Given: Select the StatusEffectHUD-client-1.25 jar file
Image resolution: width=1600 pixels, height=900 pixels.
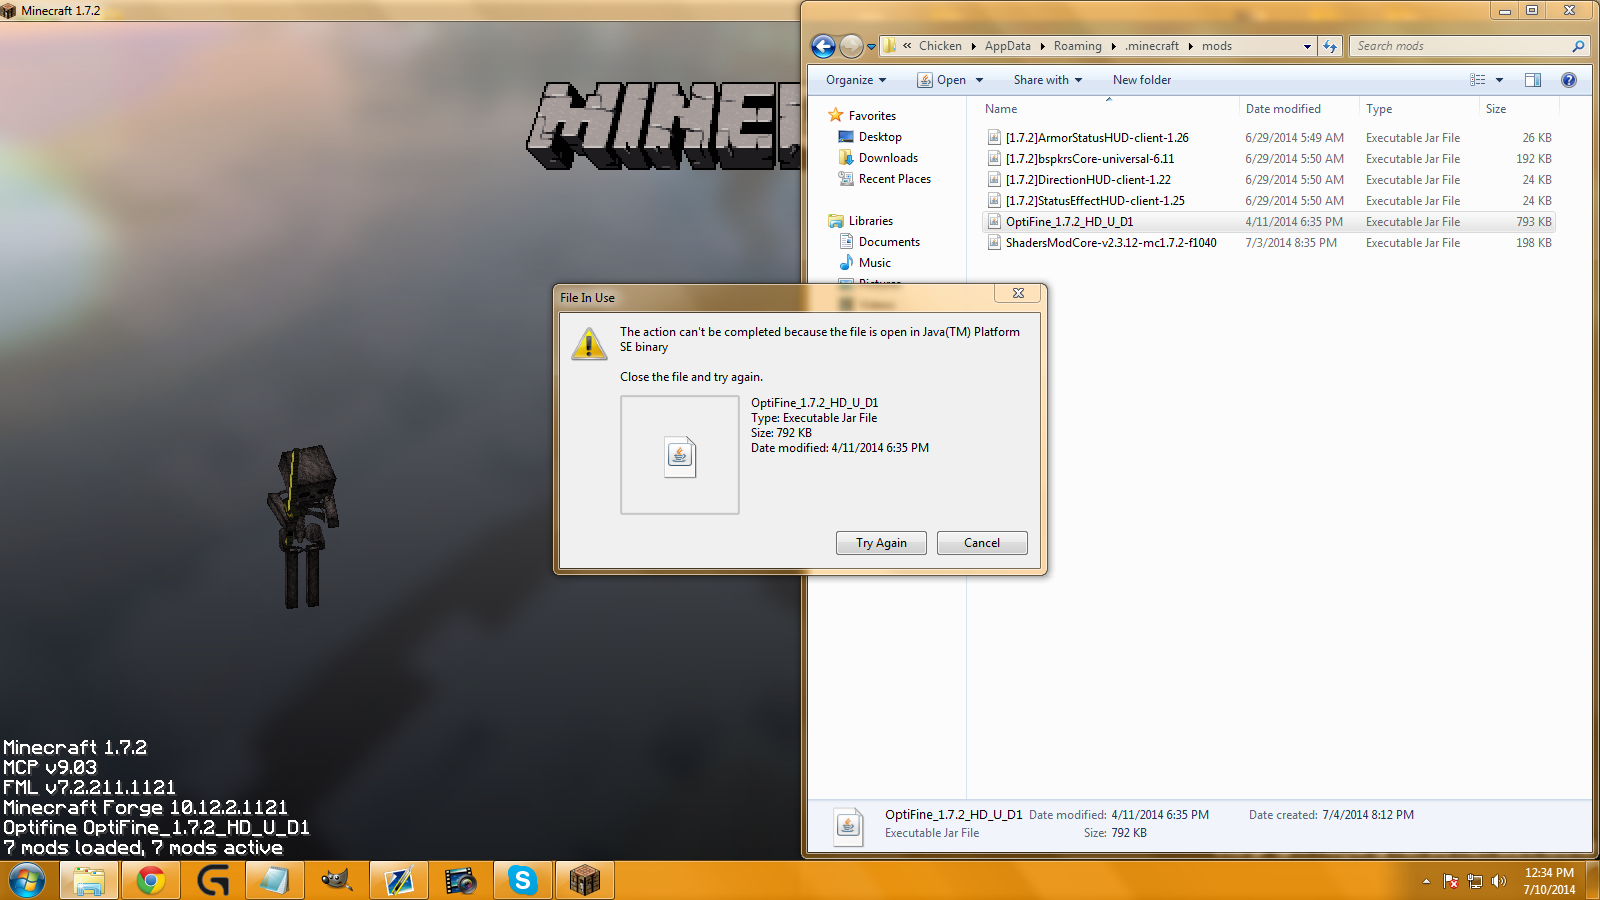Looking at the screenshot, I should pyautogui.click(x=1268, y=201).
